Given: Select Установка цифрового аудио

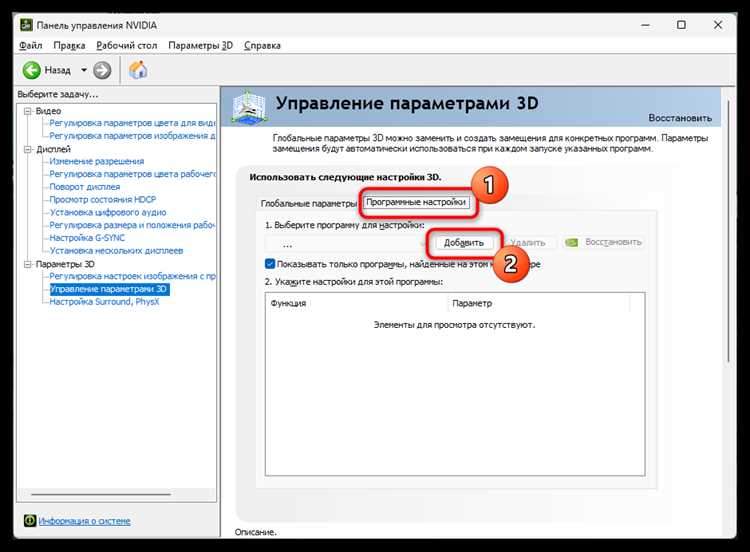Looking at the screenshot, I should 108,212.
